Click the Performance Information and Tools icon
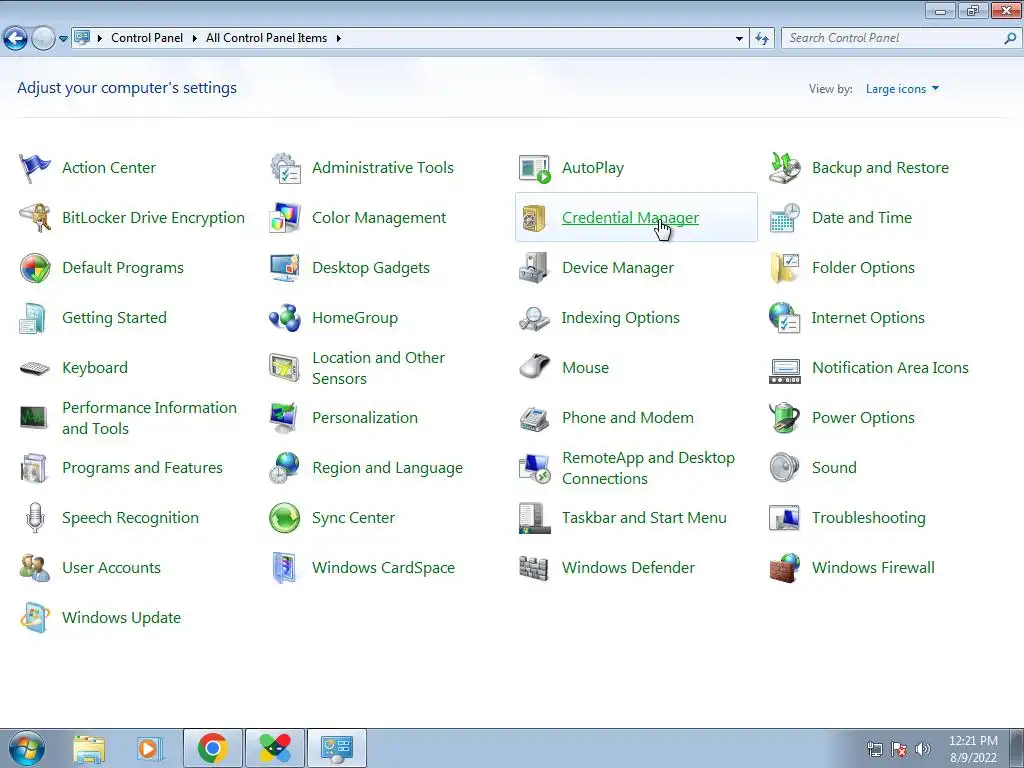 pos(33,417)
